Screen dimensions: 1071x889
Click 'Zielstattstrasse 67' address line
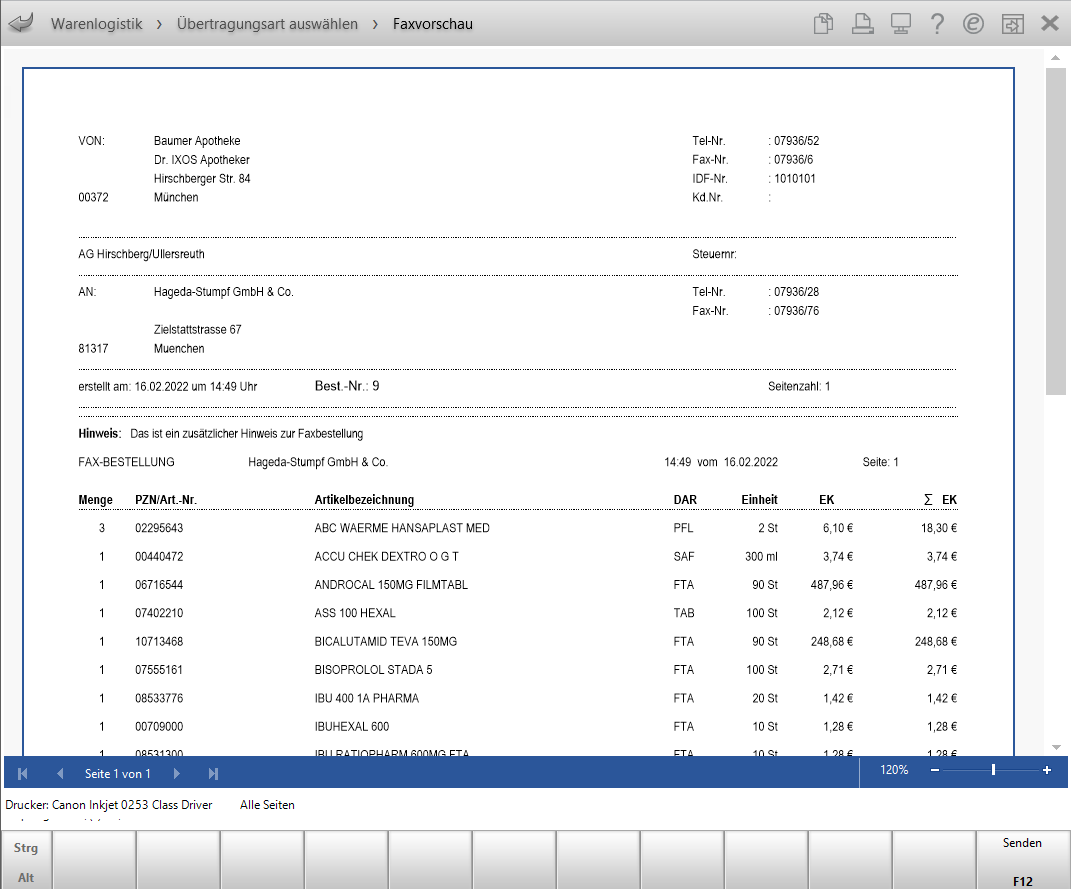197,329
